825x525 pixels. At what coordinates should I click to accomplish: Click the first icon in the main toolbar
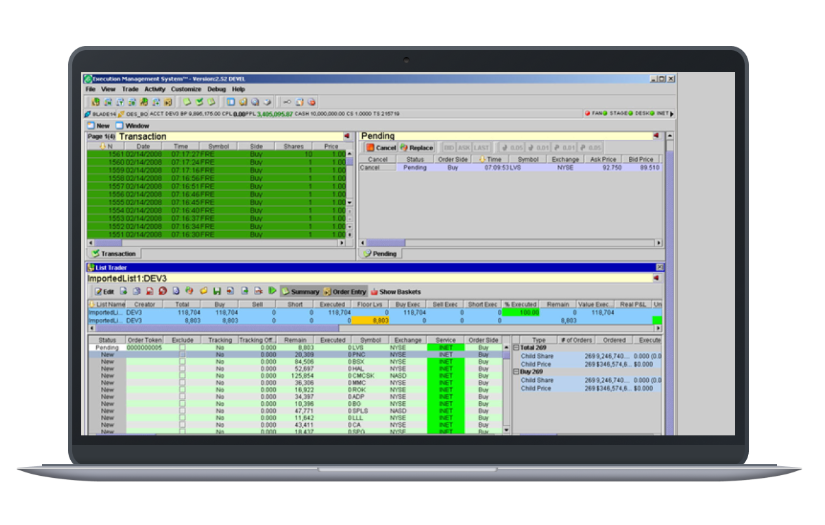(x=96, y=102)
